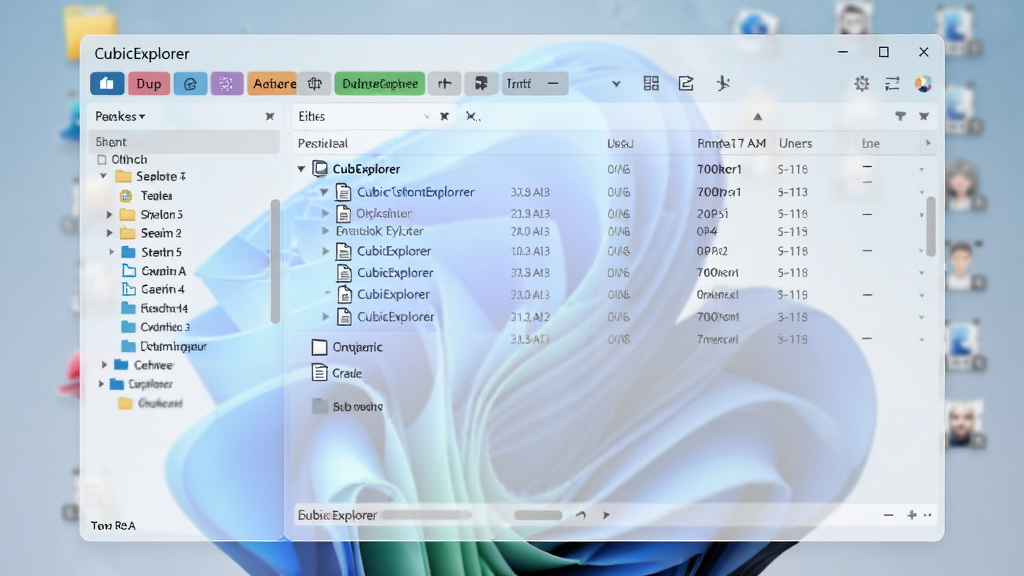
Task: Click the blue circular refresh toolbar icon
Action: coord(190,84)
